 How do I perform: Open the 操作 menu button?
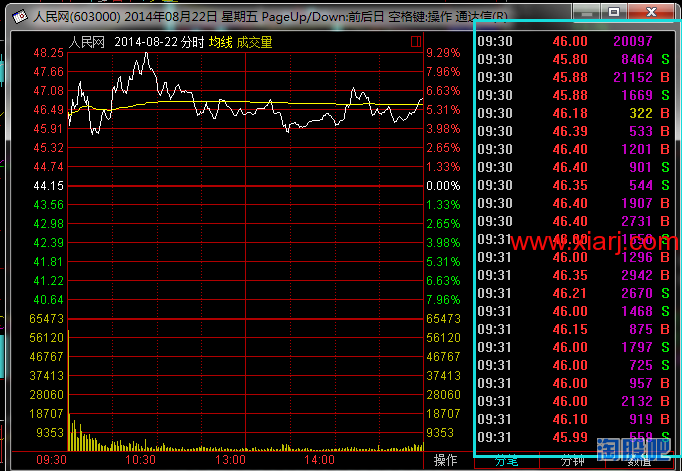coord(445,460)
